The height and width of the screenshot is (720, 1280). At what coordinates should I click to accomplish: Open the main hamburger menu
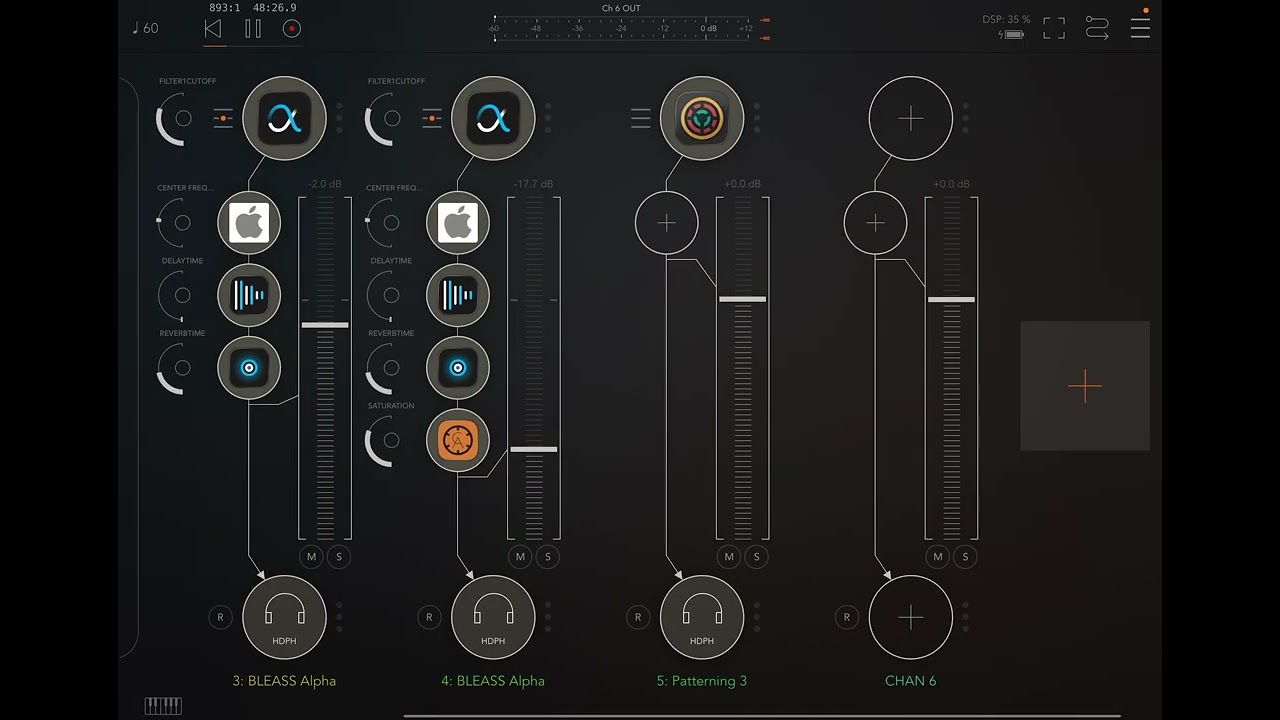[x=1140, y=28]
